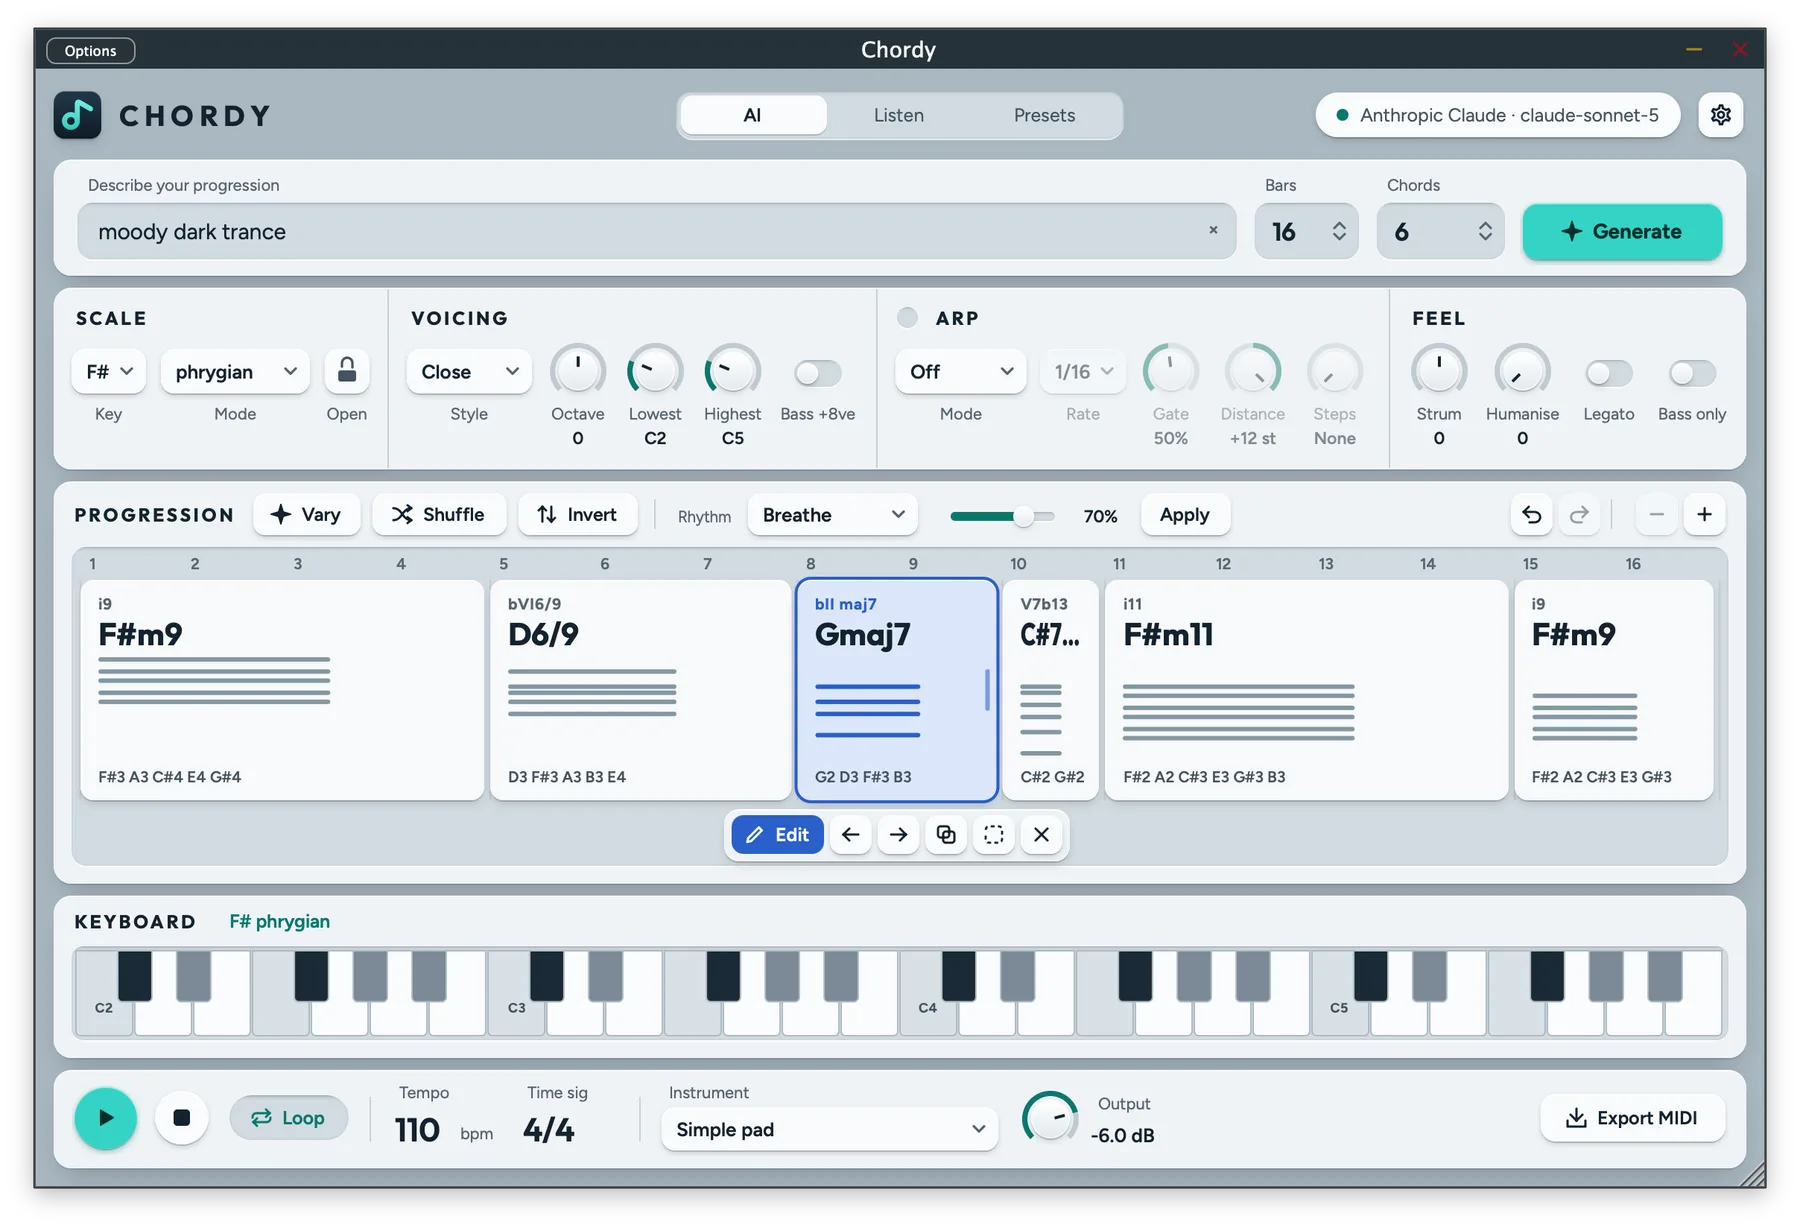Select the D6/9 chord card
This screenshot has width=1800, height=1228.
[x=640, y=690]
